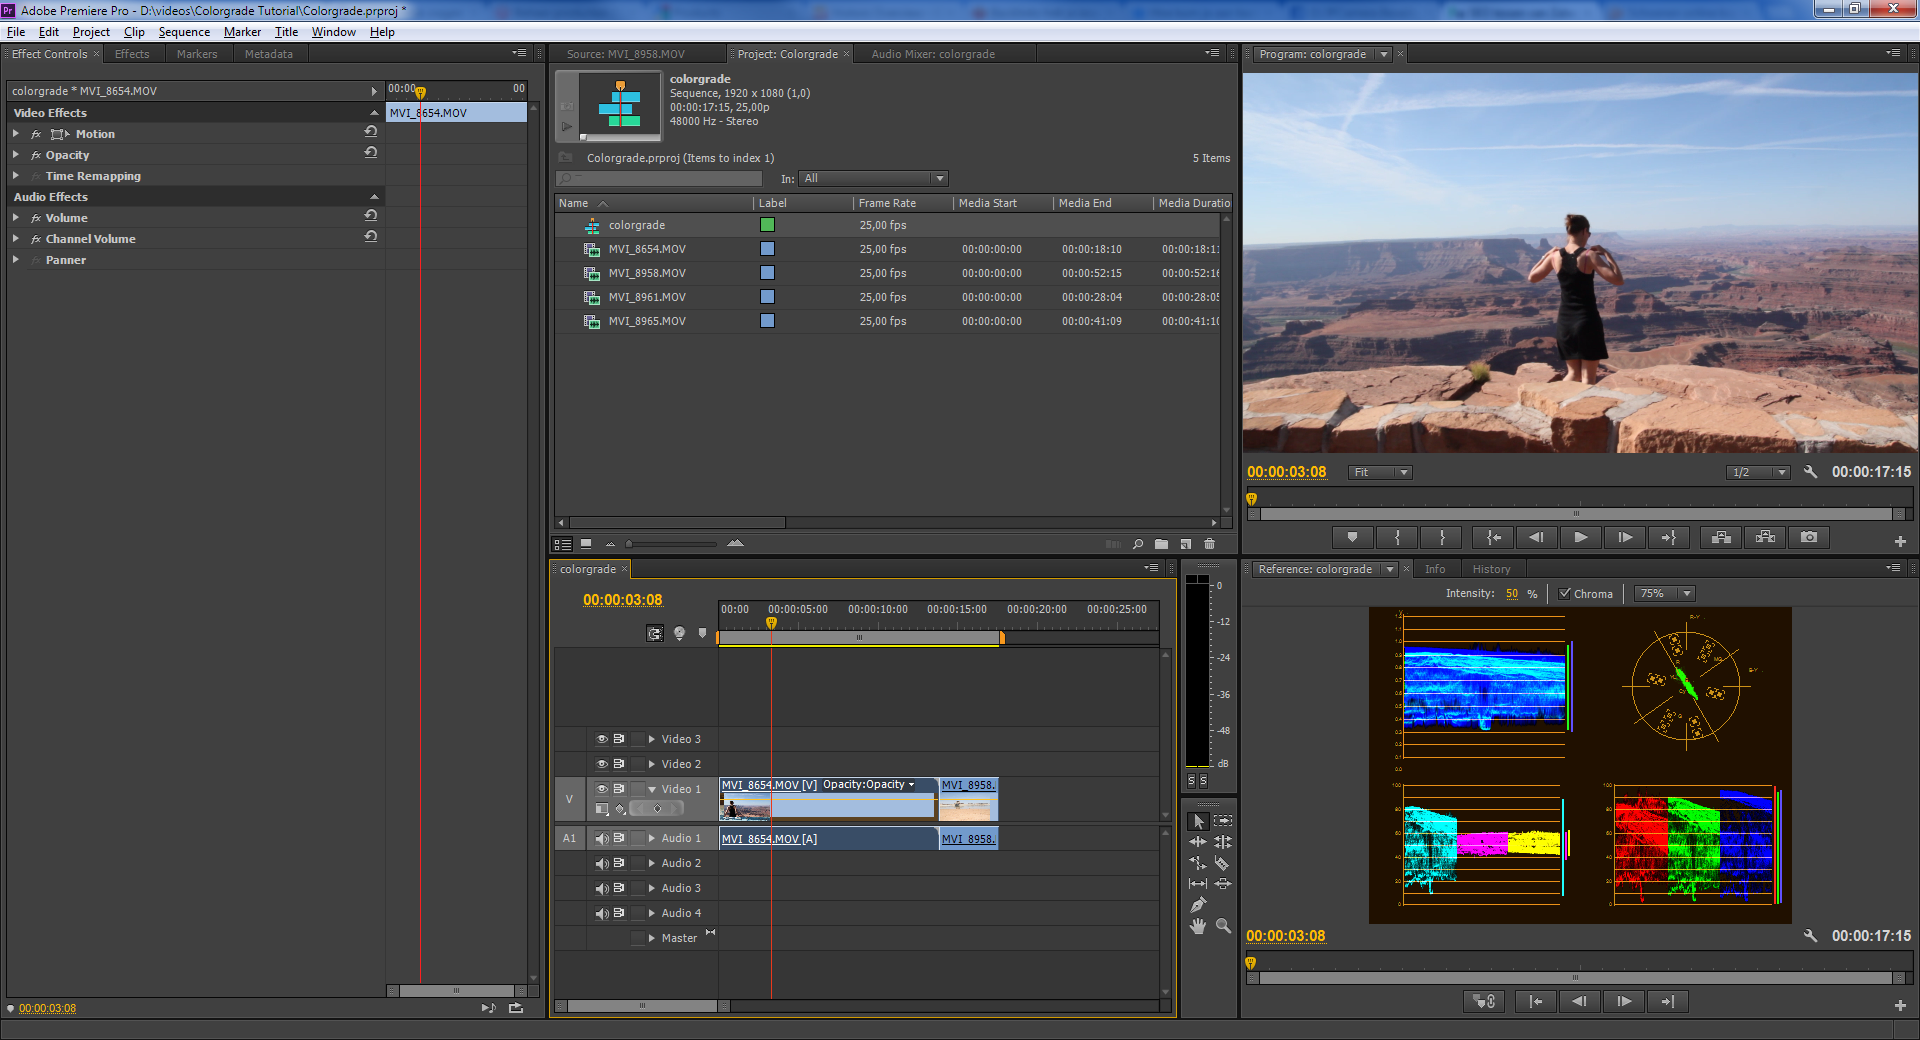Select the Hand tool
This screenshot has width=1920, height=1040.
click(1198, 926)
